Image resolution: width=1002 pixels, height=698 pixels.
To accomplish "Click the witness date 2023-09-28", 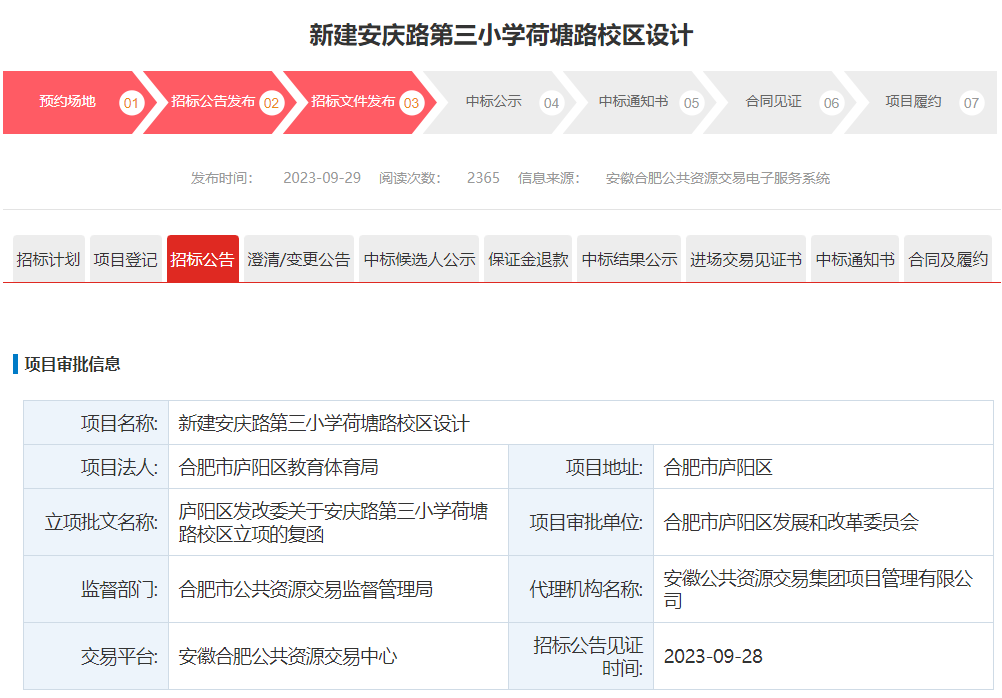I will pyautogui.click(x=713, y=656).
